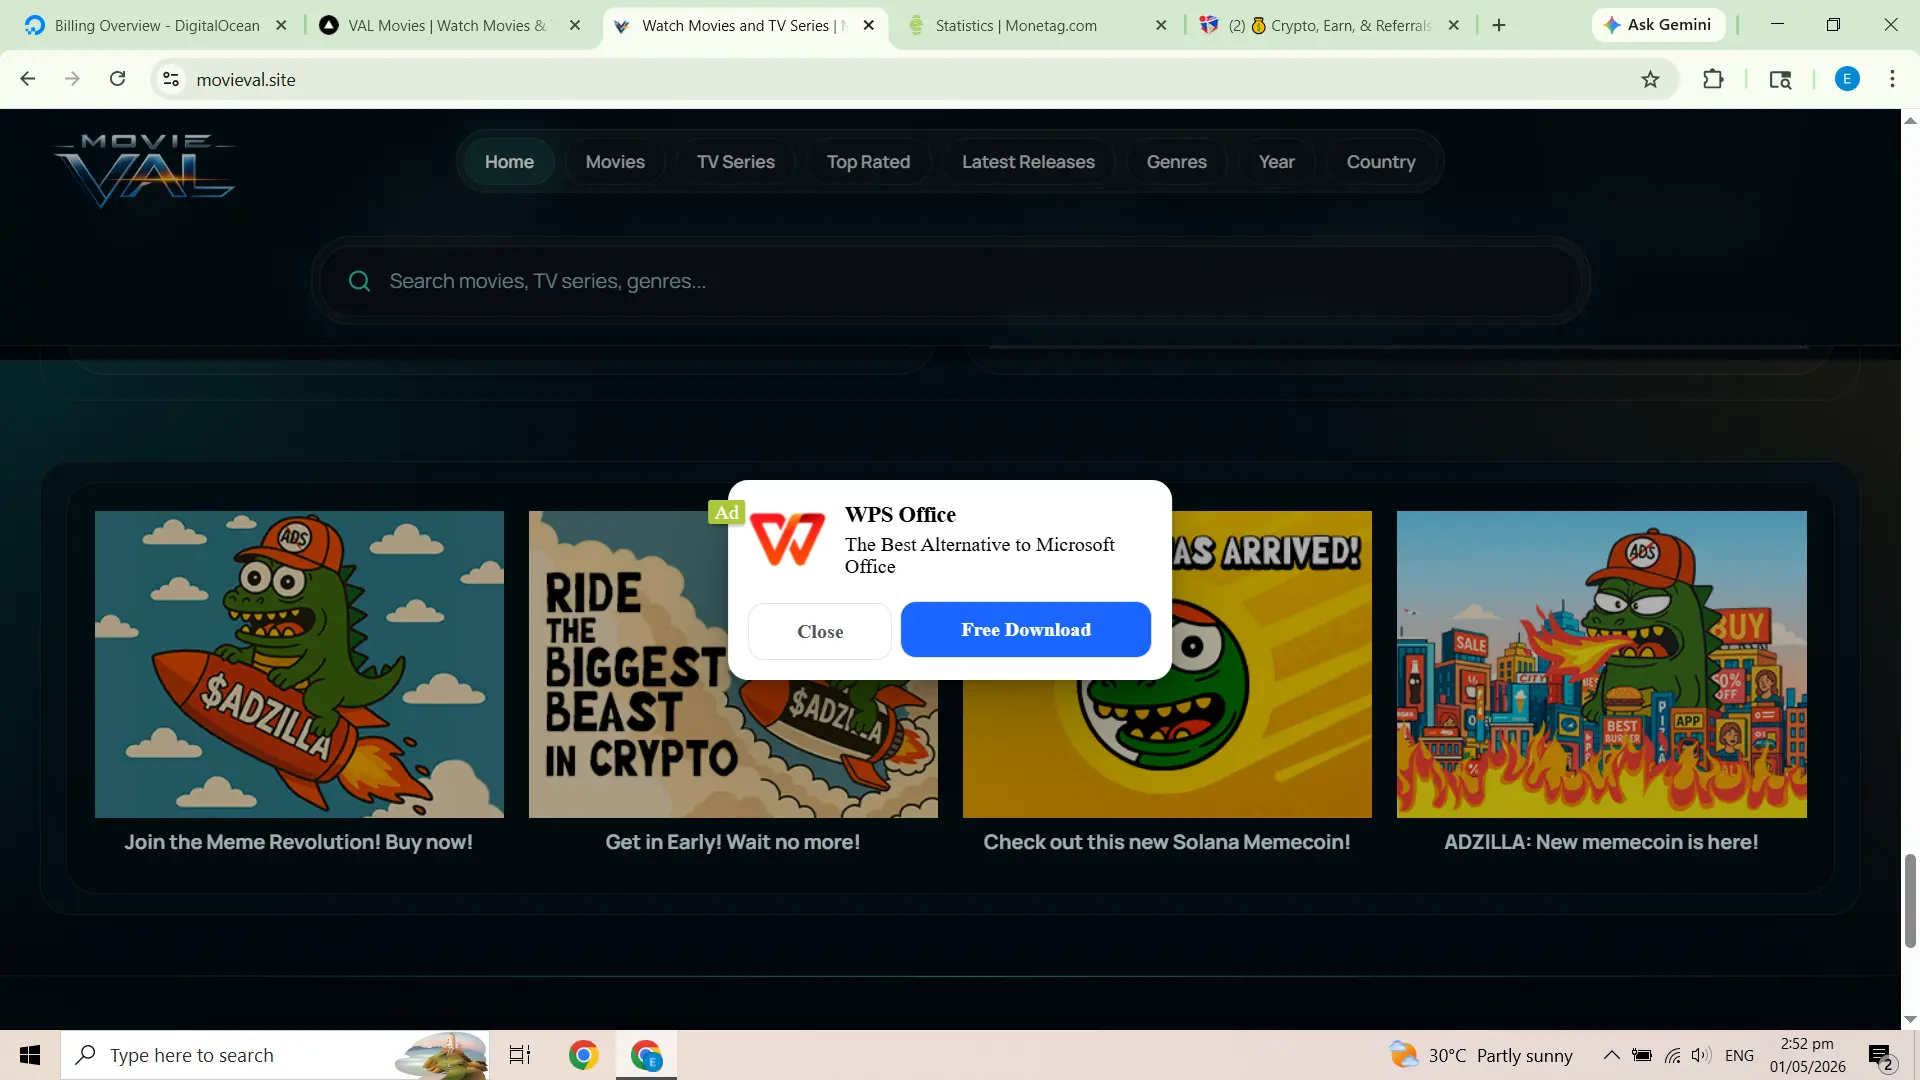Open the Chrome three-dot menu

pos(1892,79)
